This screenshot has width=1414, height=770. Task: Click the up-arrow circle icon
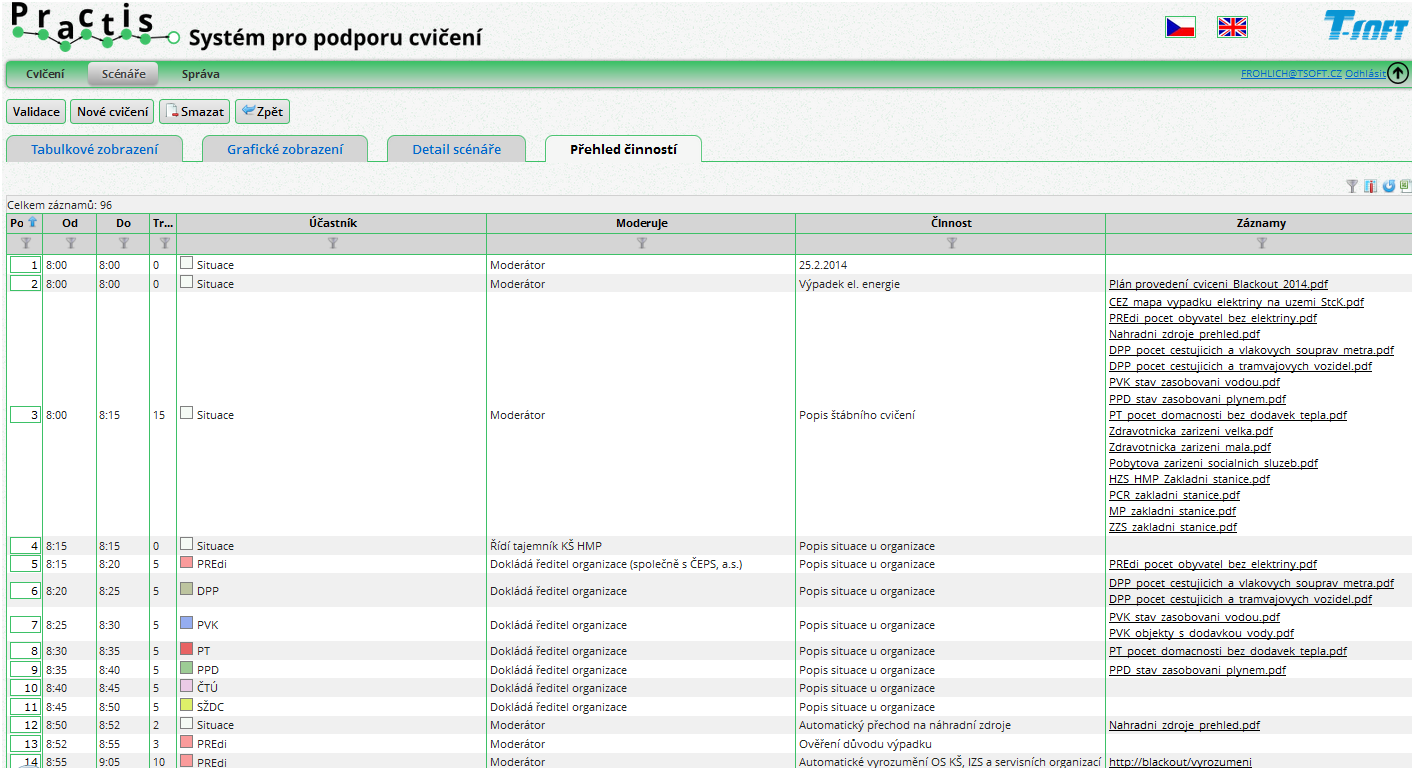(x=1399, y=74)
